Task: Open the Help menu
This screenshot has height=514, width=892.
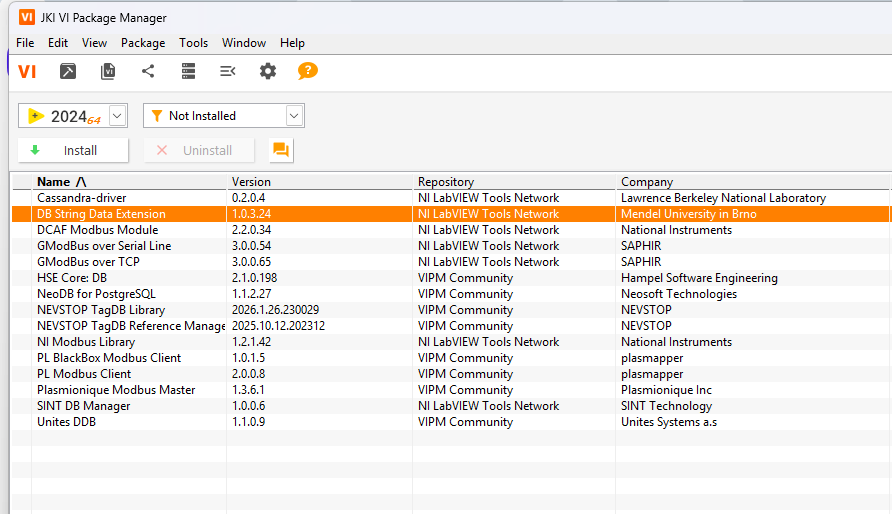Action: click(x=292, y=43)
